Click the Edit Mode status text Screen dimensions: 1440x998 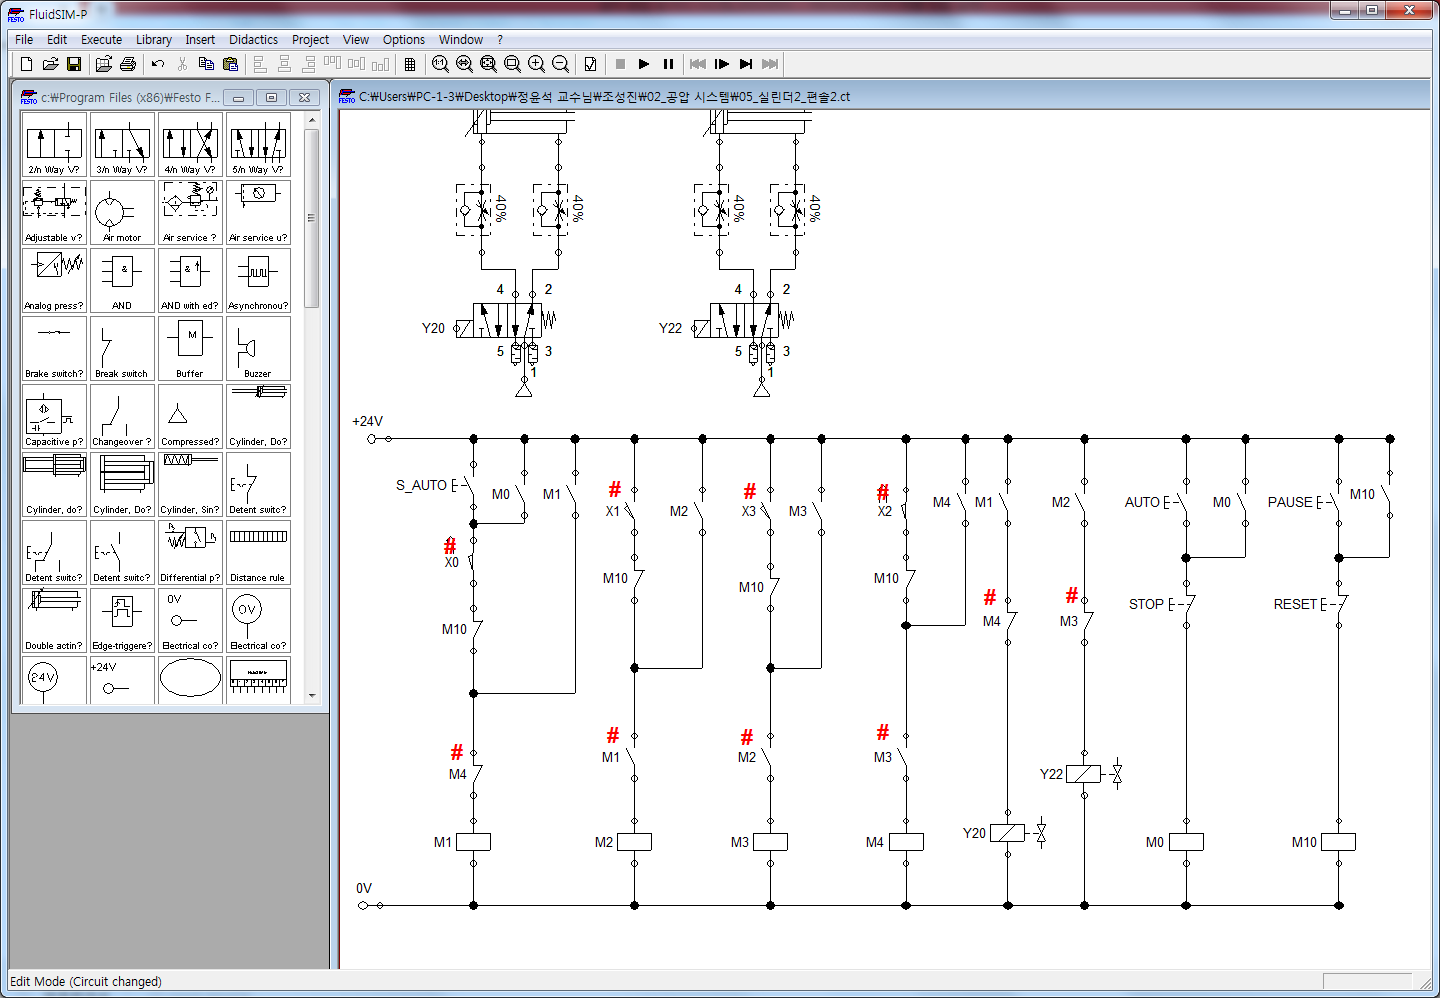click(x=86, y=981)
